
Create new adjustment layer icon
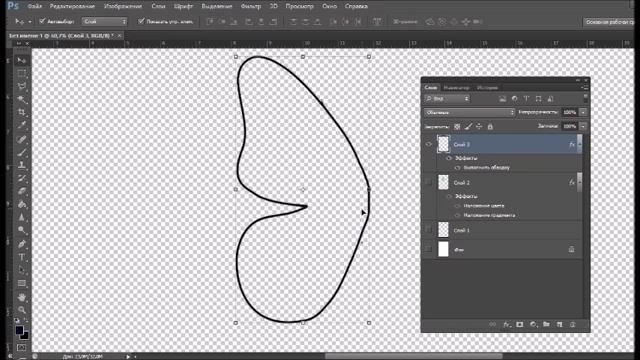(533, 324)
